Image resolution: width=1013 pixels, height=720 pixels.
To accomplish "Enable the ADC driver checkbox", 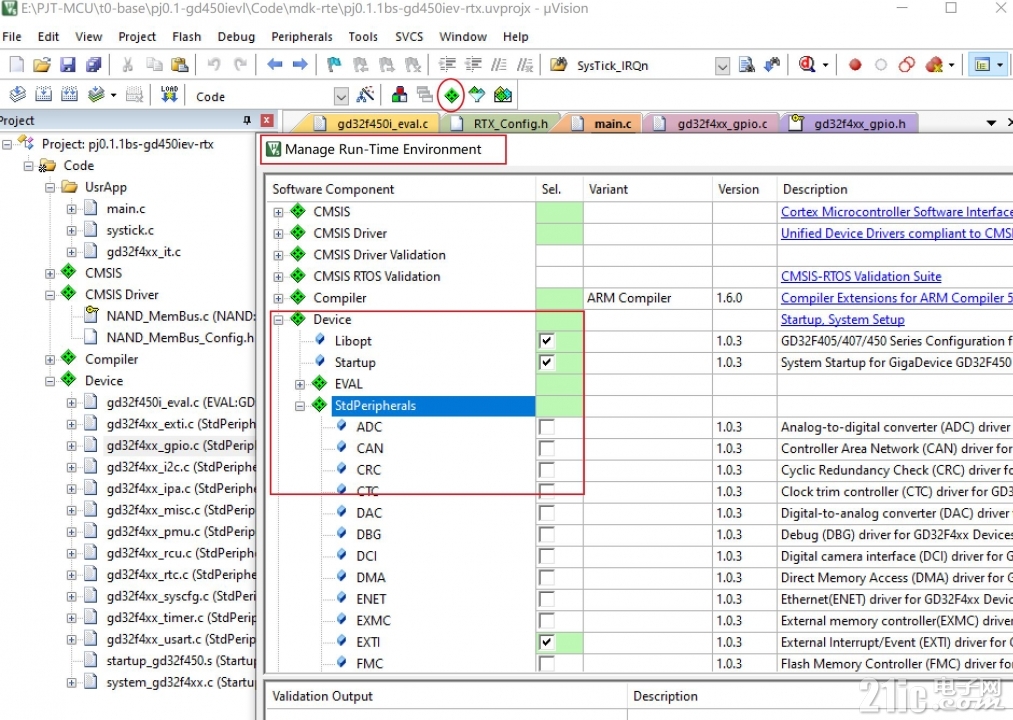I will 547,427.
